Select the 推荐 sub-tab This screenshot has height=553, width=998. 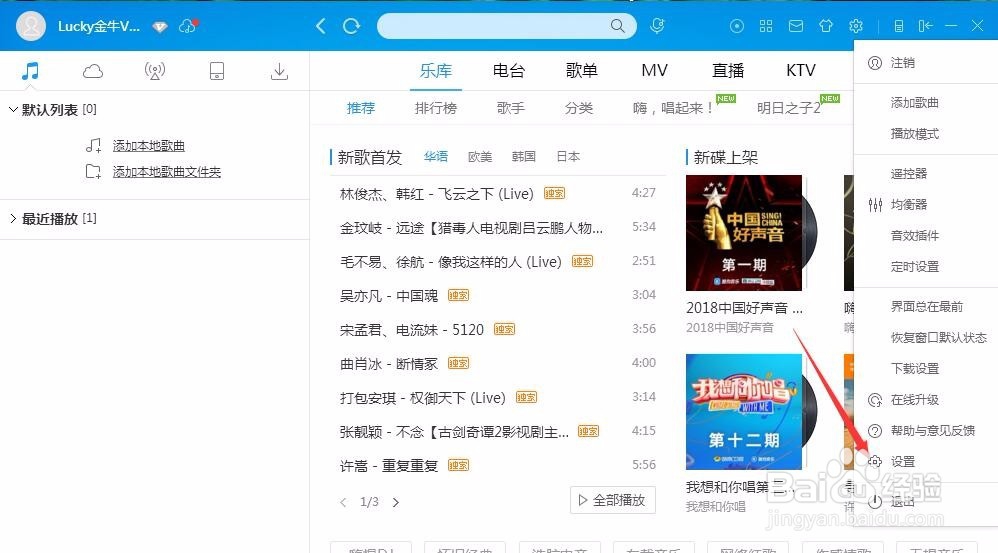[361, 108]
